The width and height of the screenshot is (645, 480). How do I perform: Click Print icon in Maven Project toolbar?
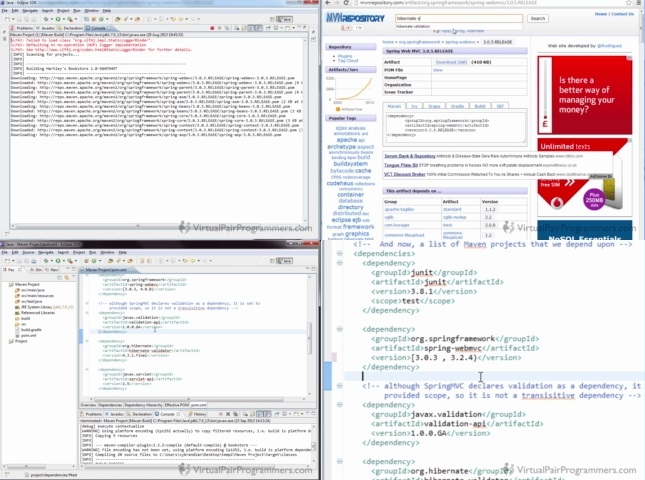tap(34, 261)
